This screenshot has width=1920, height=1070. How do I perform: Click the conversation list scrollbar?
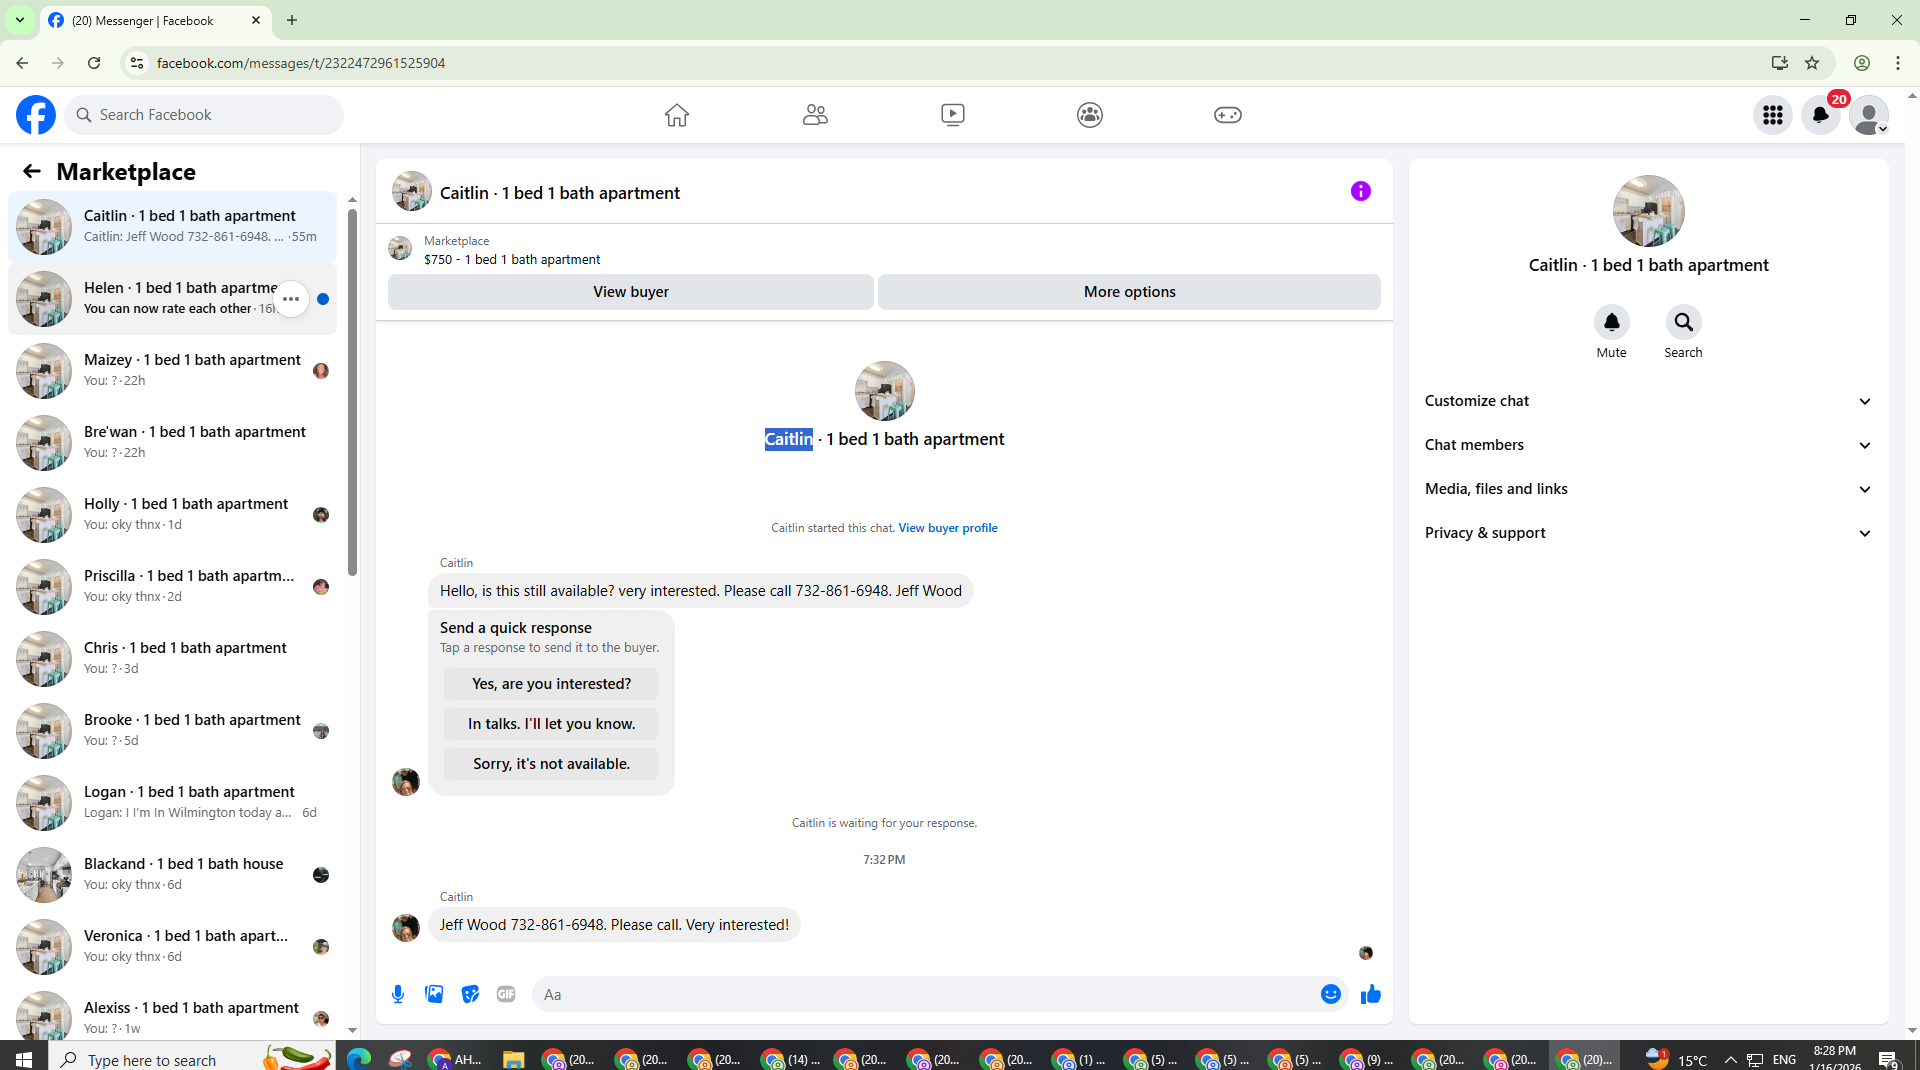pyautogui.click(x=352, y=392)
